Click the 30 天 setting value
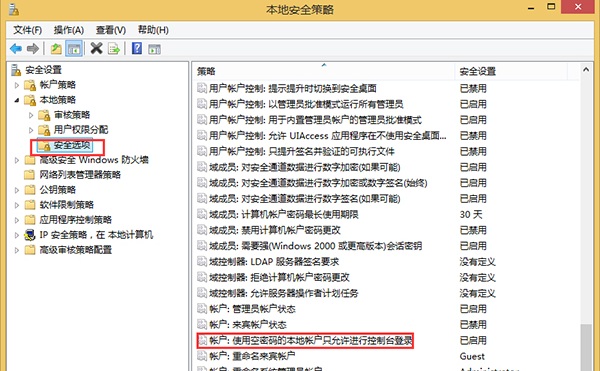Screen dimensions: 600x371 tap(471, 214)
